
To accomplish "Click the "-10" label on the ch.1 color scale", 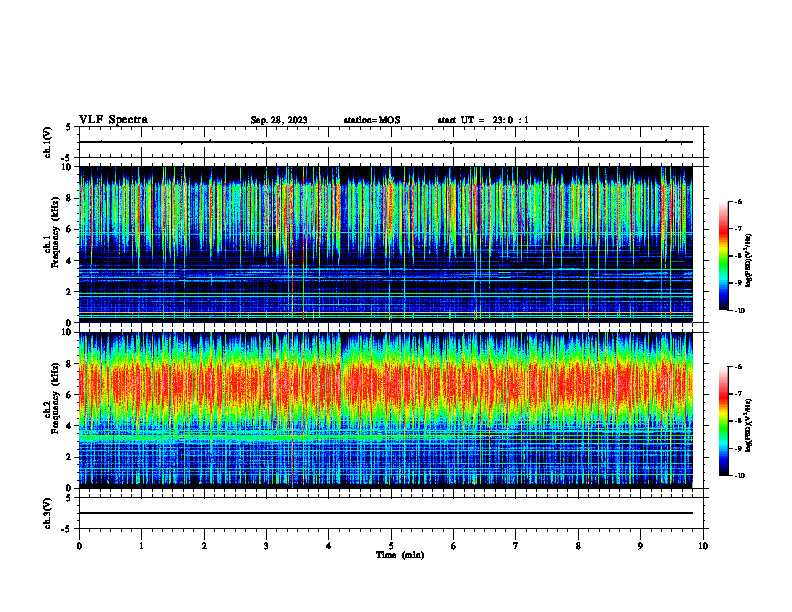I will [x=739, y=311].
